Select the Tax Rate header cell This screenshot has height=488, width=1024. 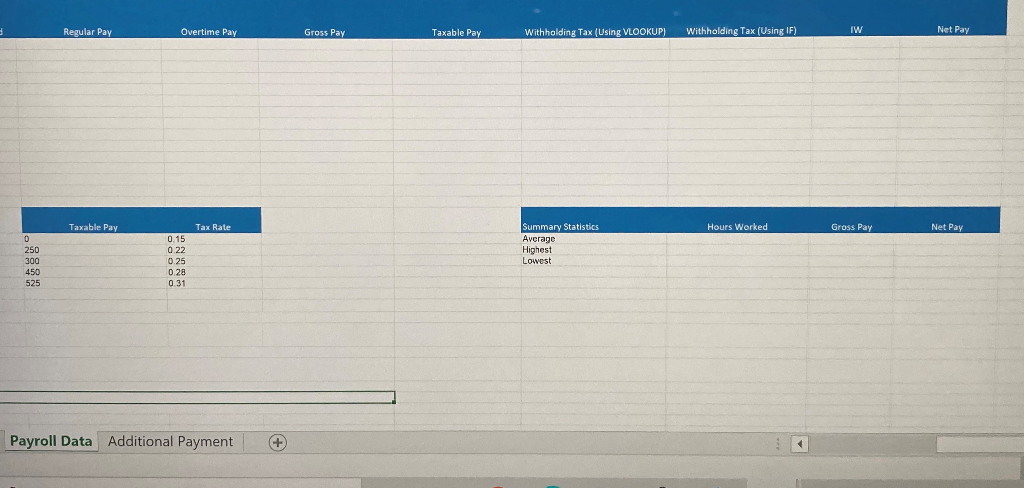coord(213,227)
